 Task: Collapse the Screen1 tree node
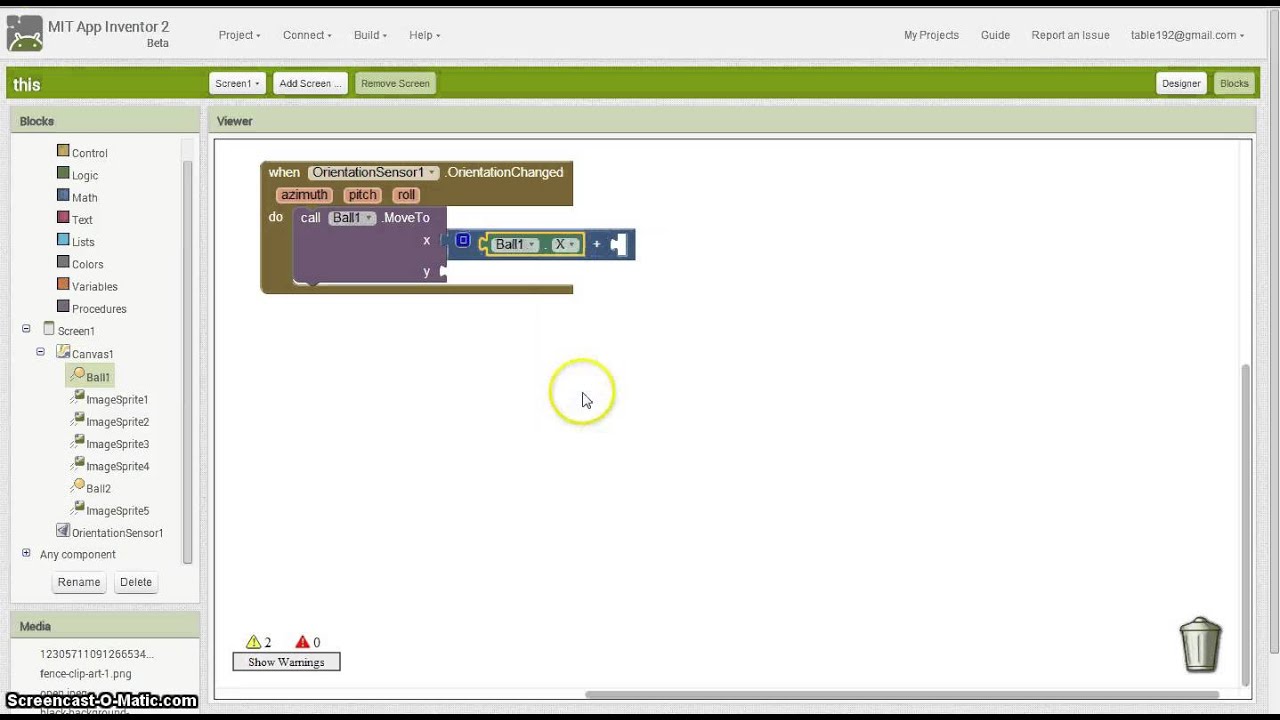(x=26, y=329)
